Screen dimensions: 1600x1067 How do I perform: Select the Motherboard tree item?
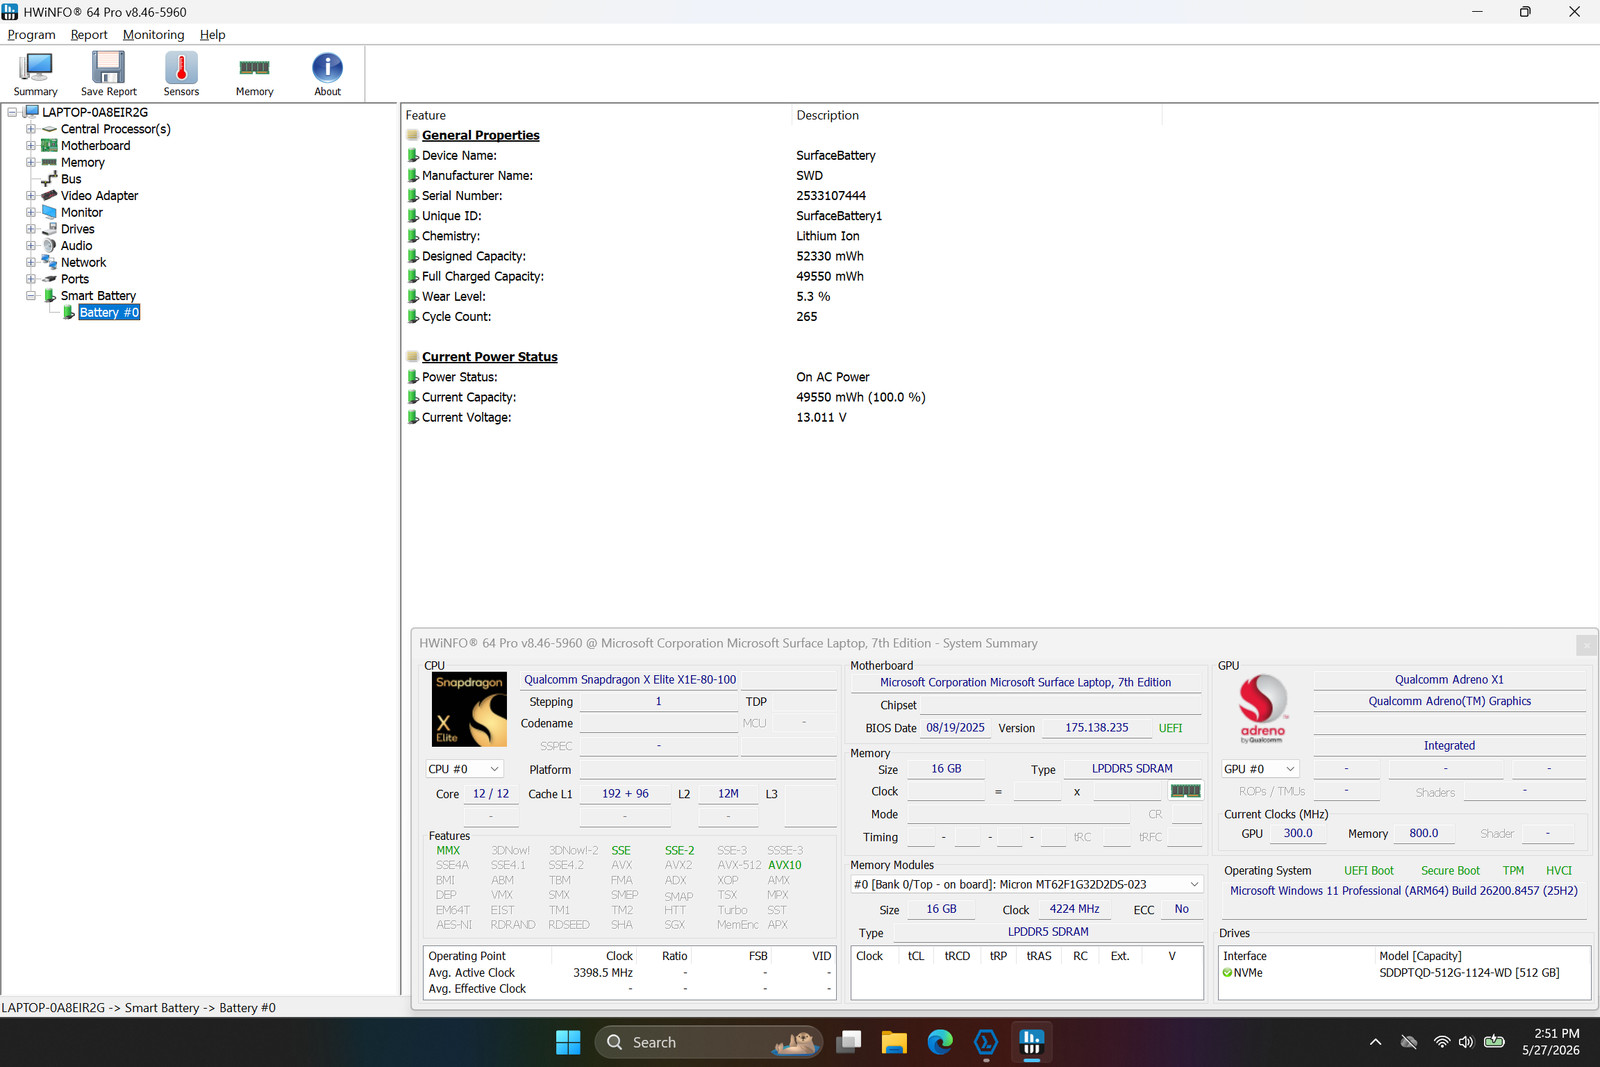pos(95,146)
